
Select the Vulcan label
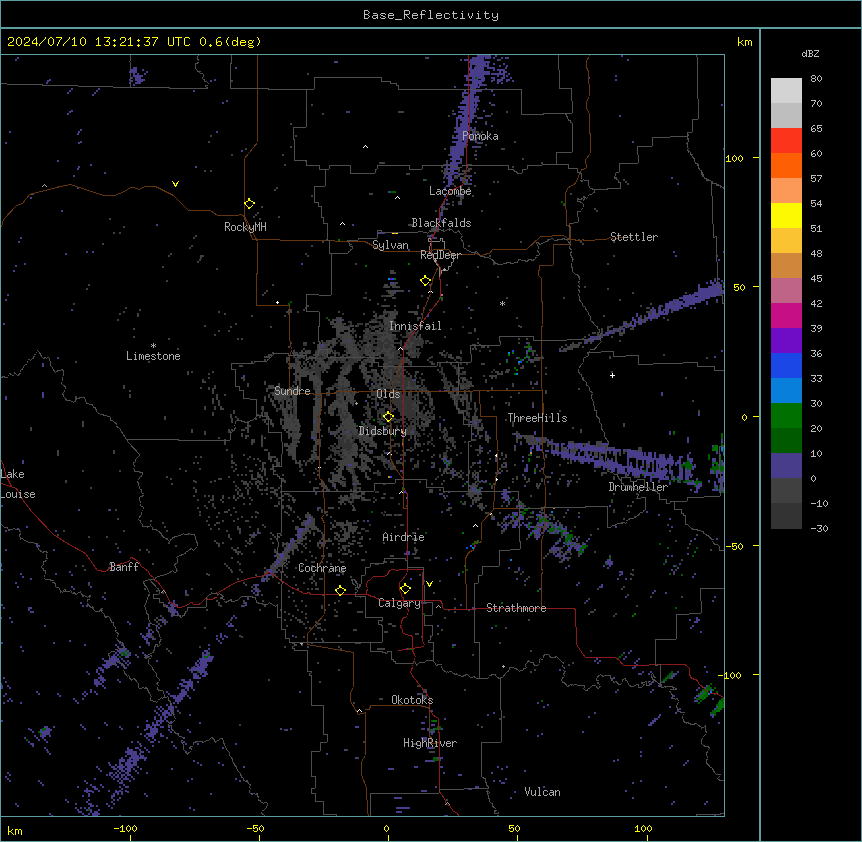click(543, 792)
